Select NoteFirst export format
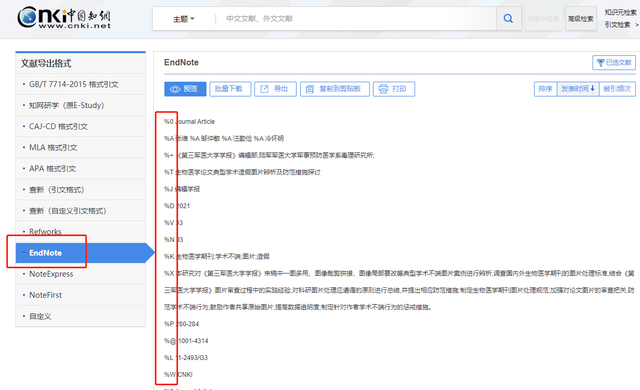640x390 pixels. click(x=80, y=295)
